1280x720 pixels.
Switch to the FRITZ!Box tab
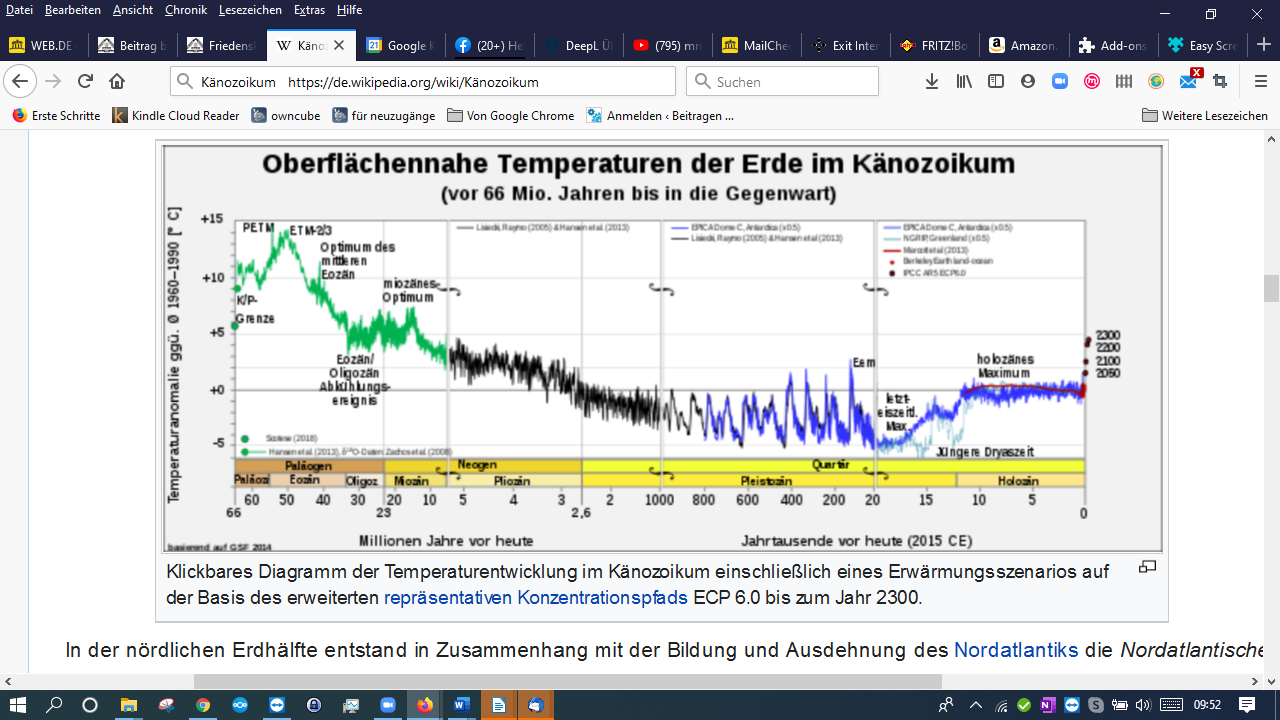coord(934,46)
